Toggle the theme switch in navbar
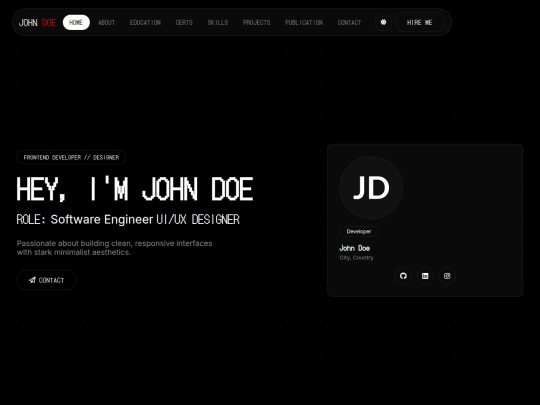Screen dimensions: 540x405 point(383,22)
